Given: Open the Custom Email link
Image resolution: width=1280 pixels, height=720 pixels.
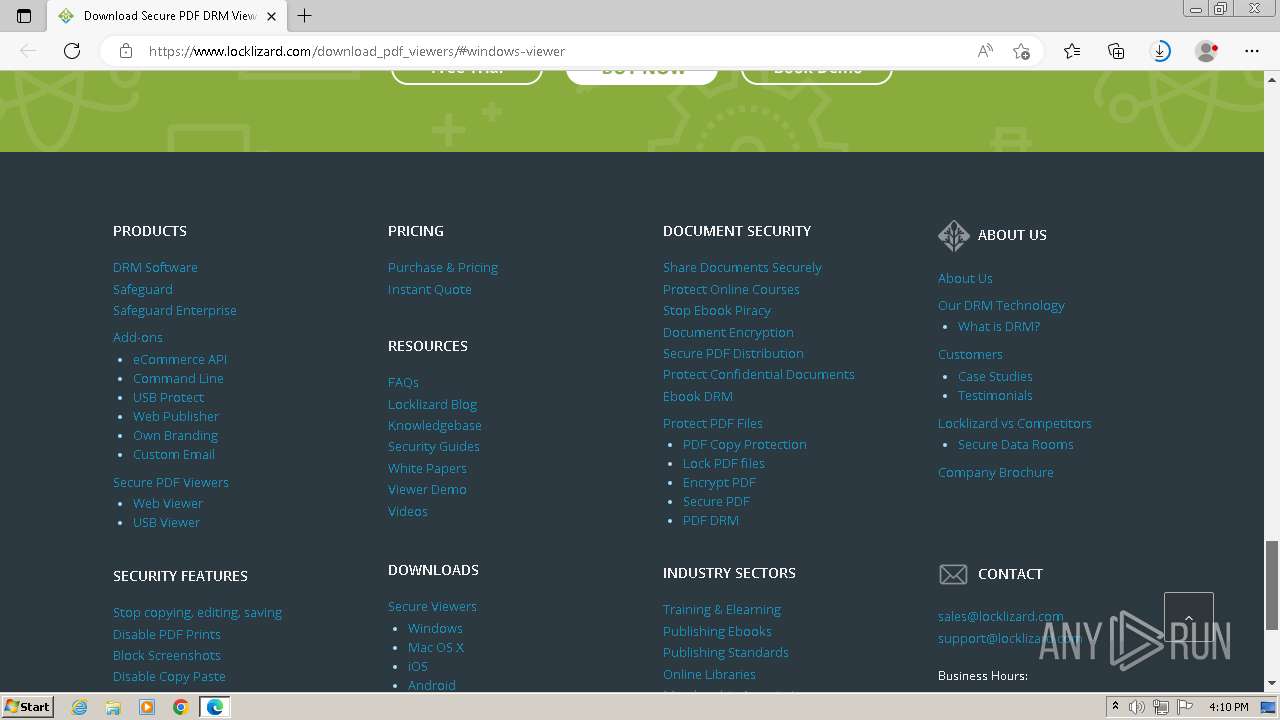Looking at the screenshot, I should 174,454.
